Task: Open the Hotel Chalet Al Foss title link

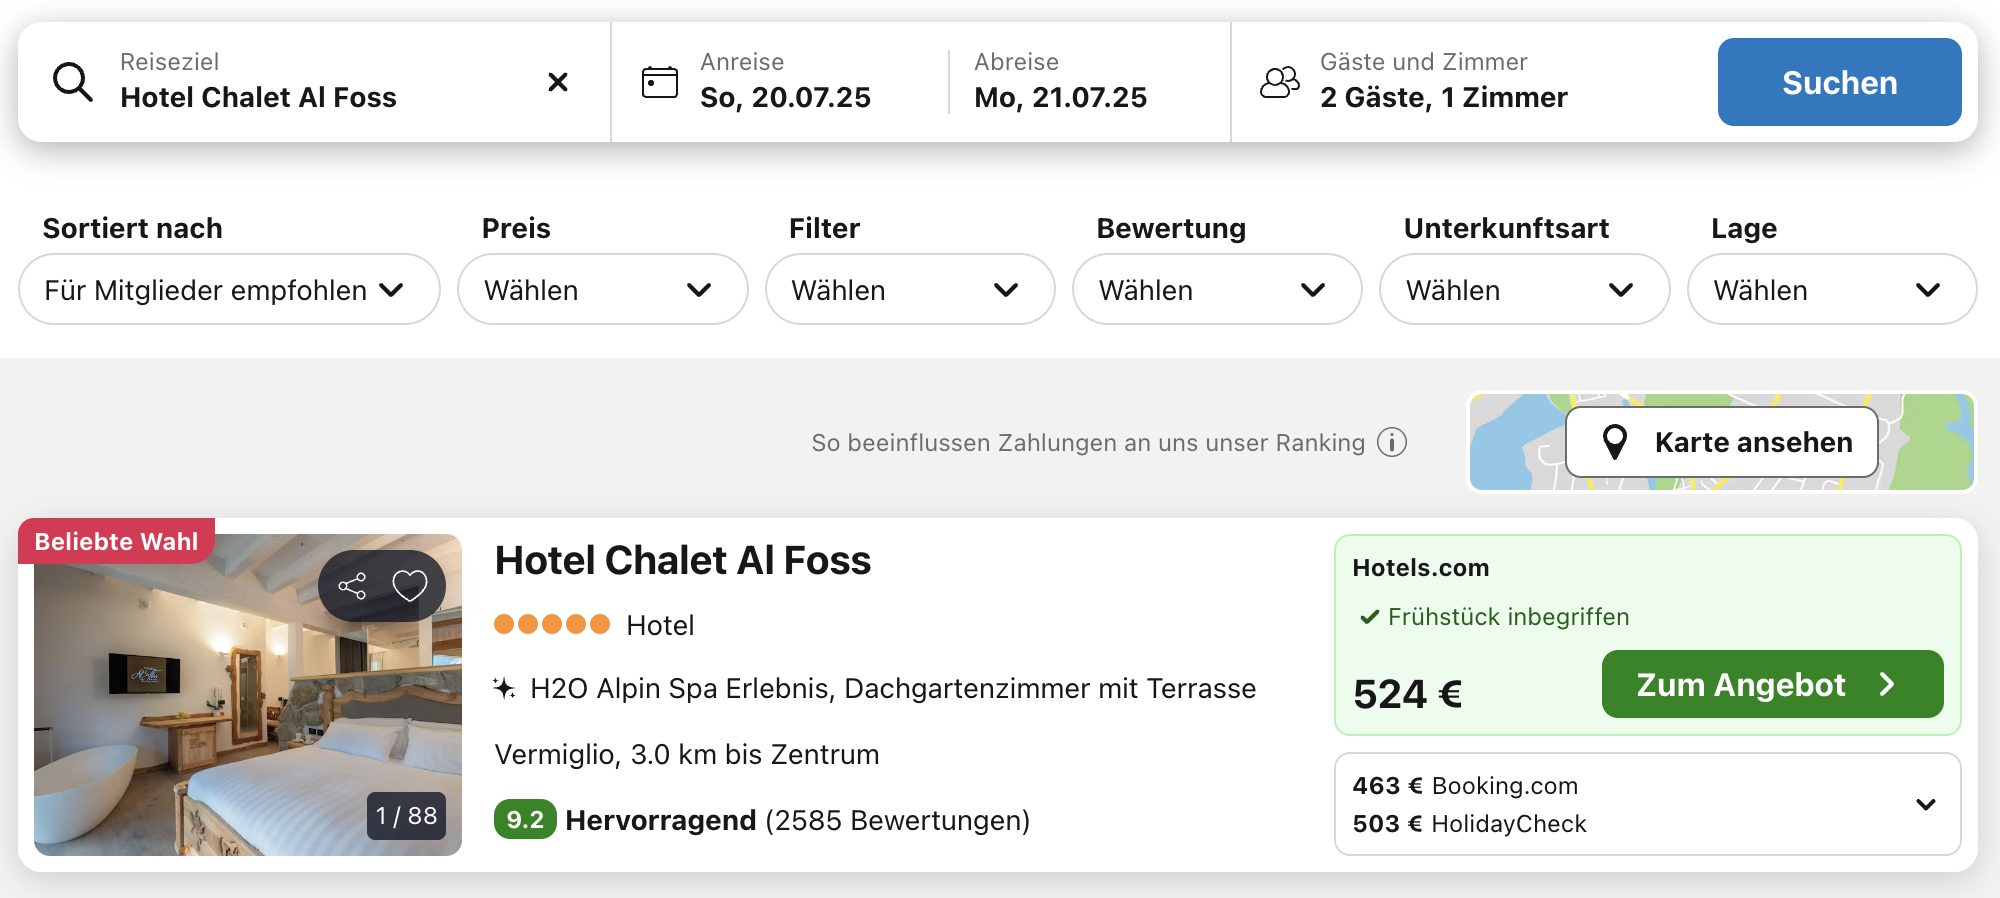Action: pos(683,560)
